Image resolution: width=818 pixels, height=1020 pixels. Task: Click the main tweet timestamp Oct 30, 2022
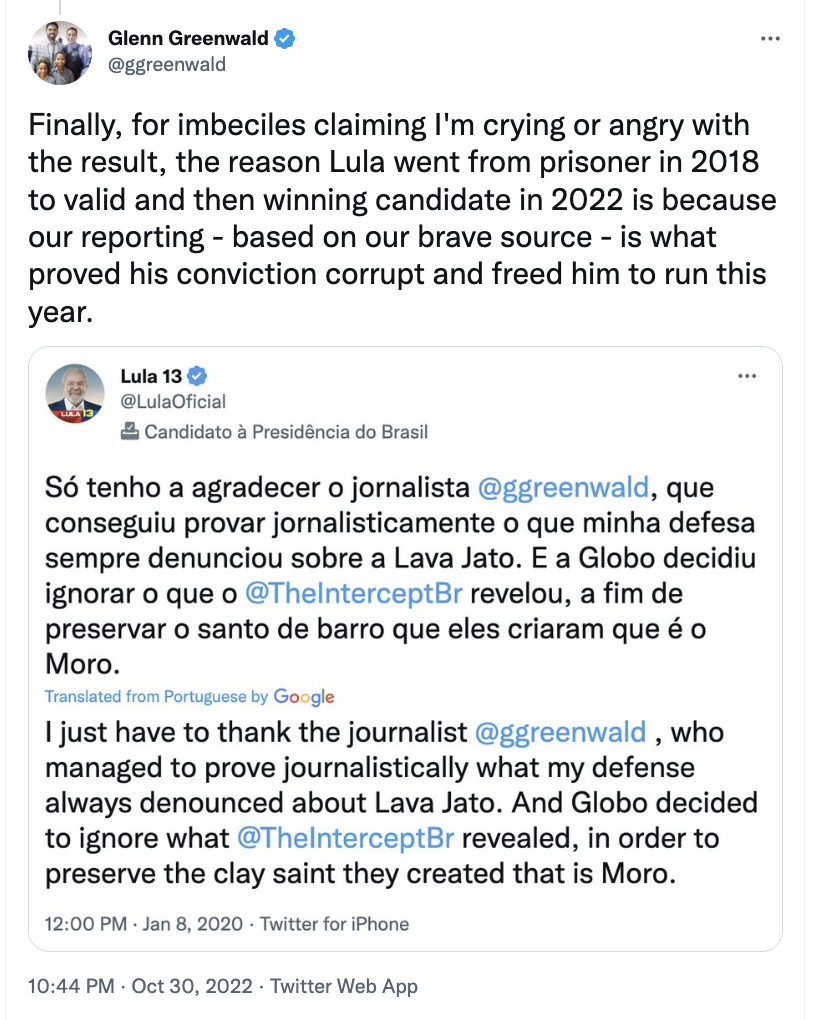[192, 986]
